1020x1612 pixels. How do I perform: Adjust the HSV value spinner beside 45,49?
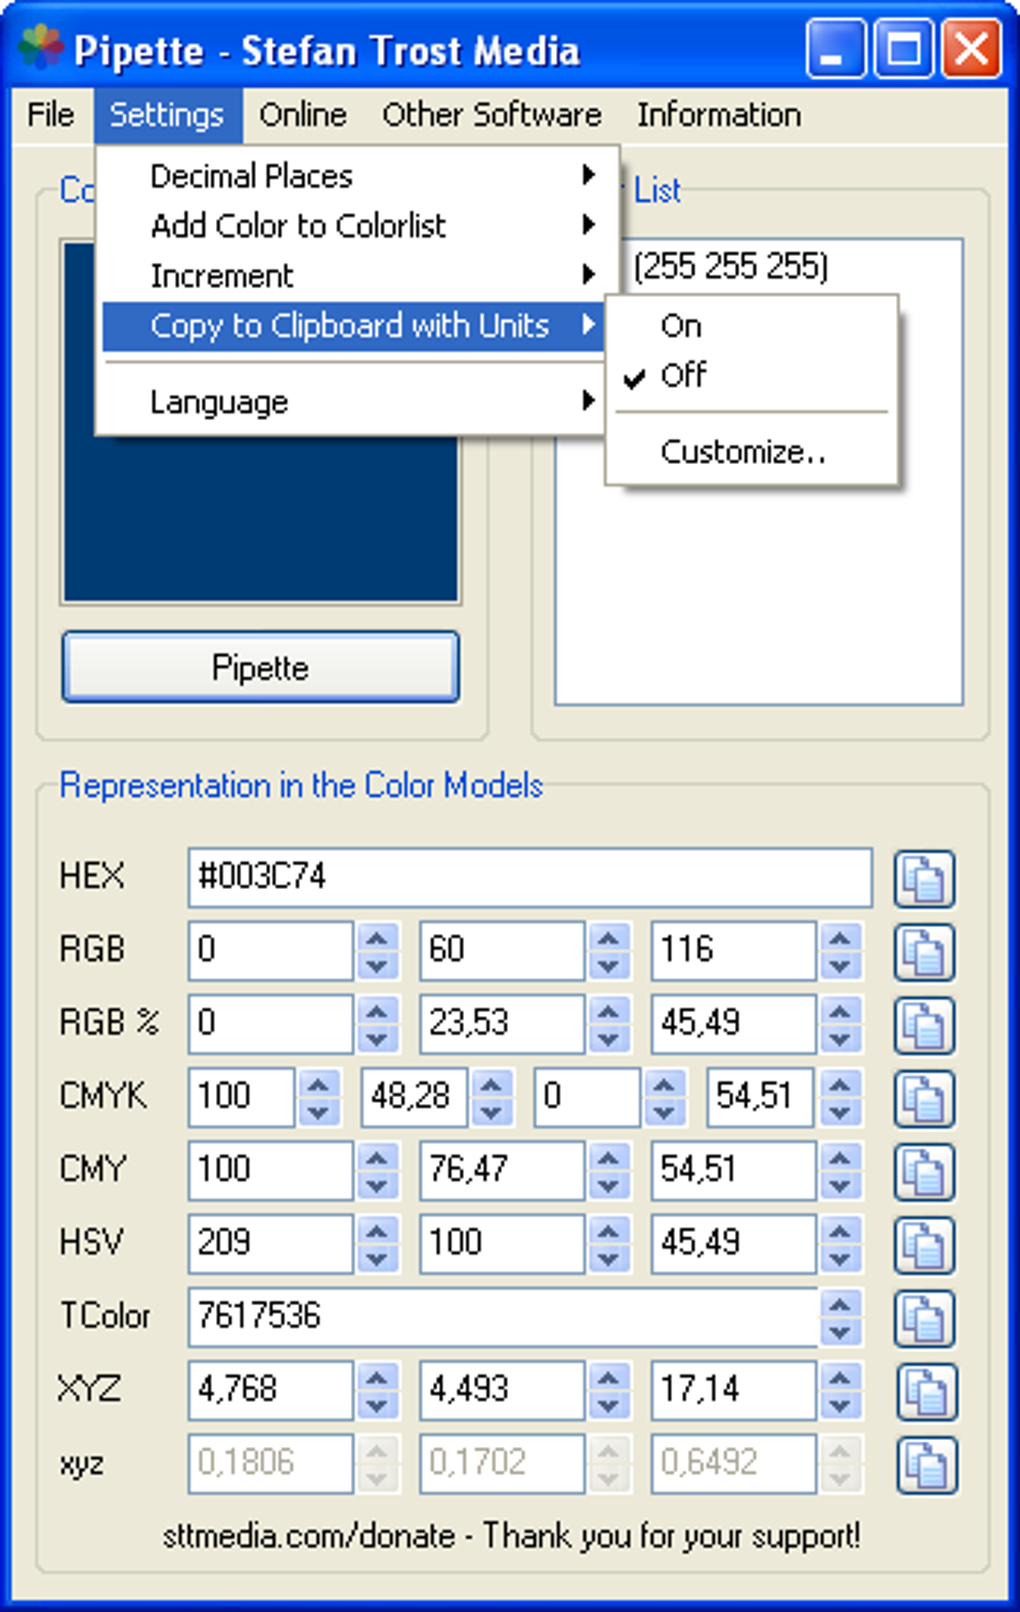tap(840, 1243)
